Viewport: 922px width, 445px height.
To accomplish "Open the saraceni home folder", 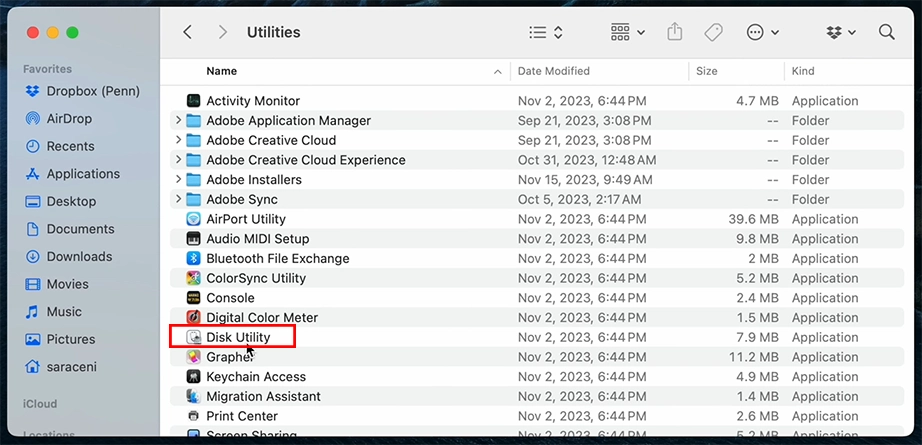I will tap(61, 367).
